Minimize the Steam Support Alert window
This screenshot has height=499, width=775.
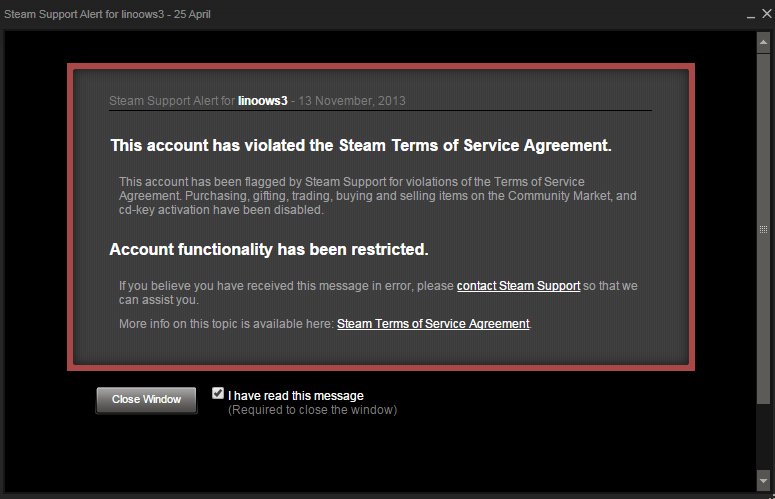coord(751,15)
